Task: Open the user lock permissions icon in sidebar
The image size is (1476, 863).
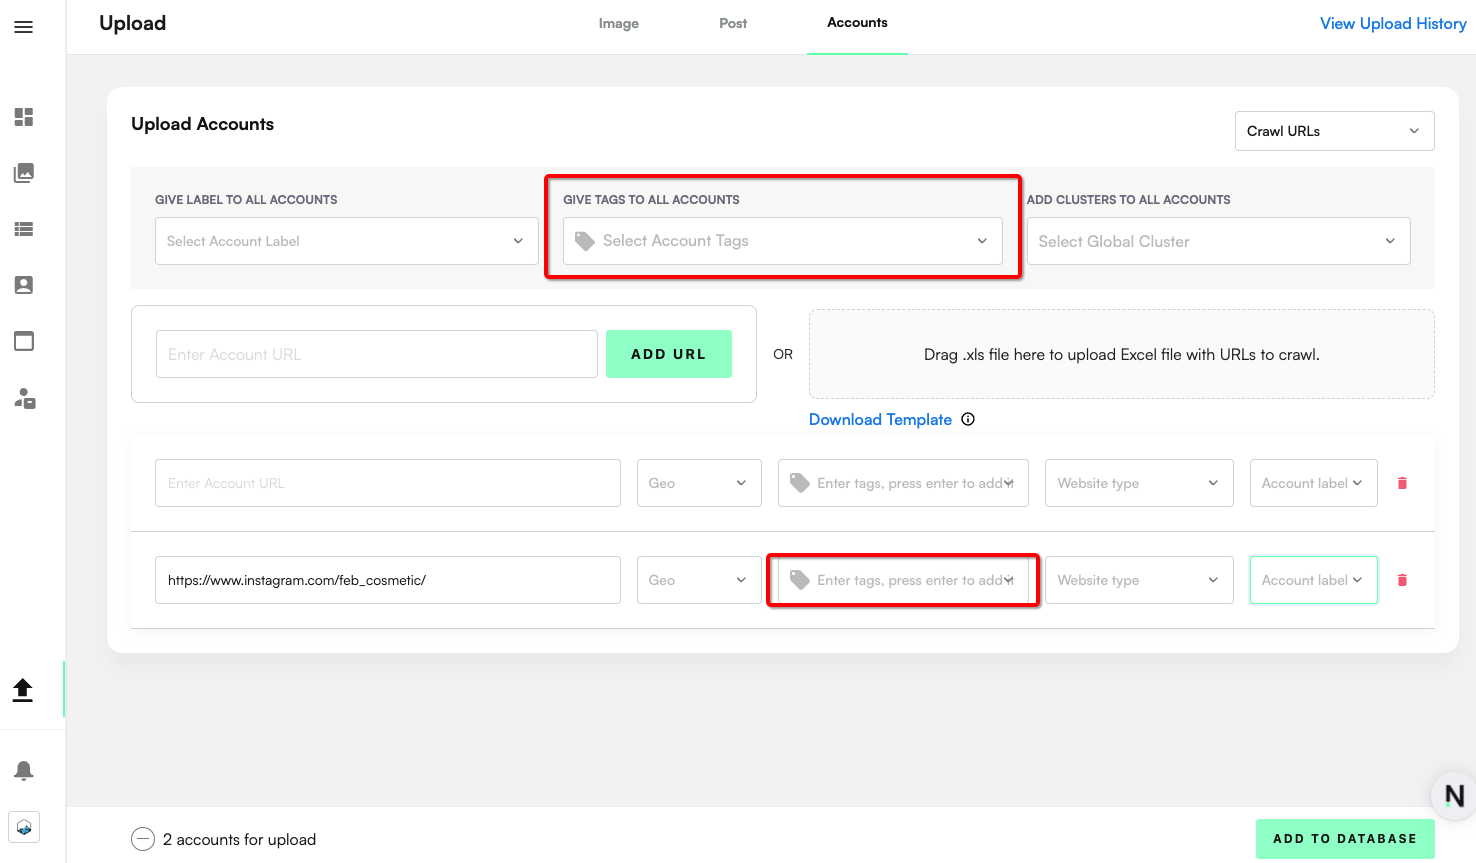Action: tap(24, 399)
